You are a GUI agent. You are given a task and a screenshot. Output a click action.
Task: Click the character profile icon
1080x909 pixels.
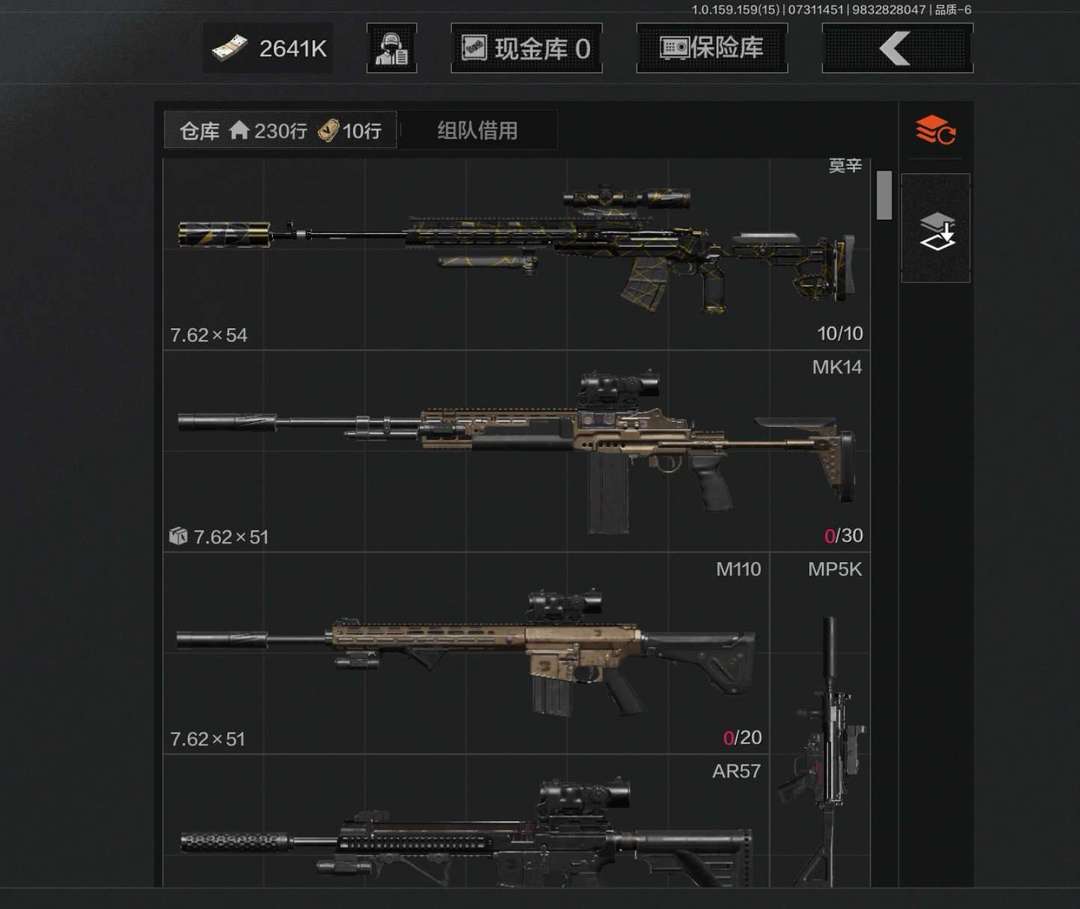(391, 48)
